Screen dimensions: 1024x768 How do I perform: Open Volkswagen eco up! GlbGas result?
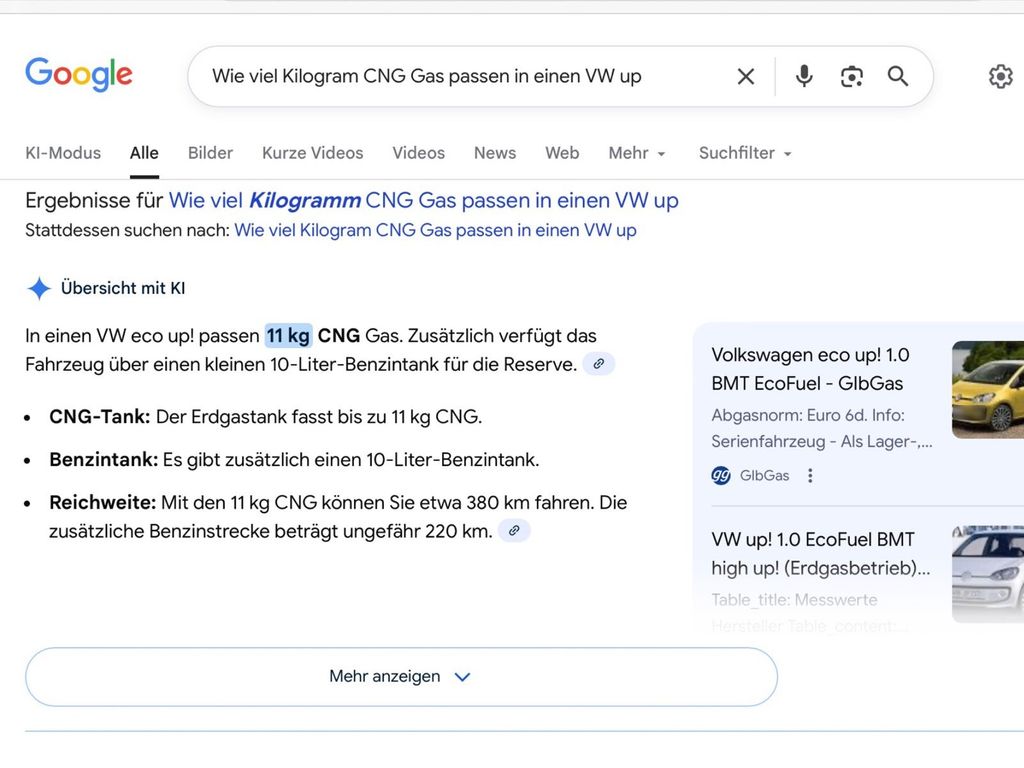810,369
